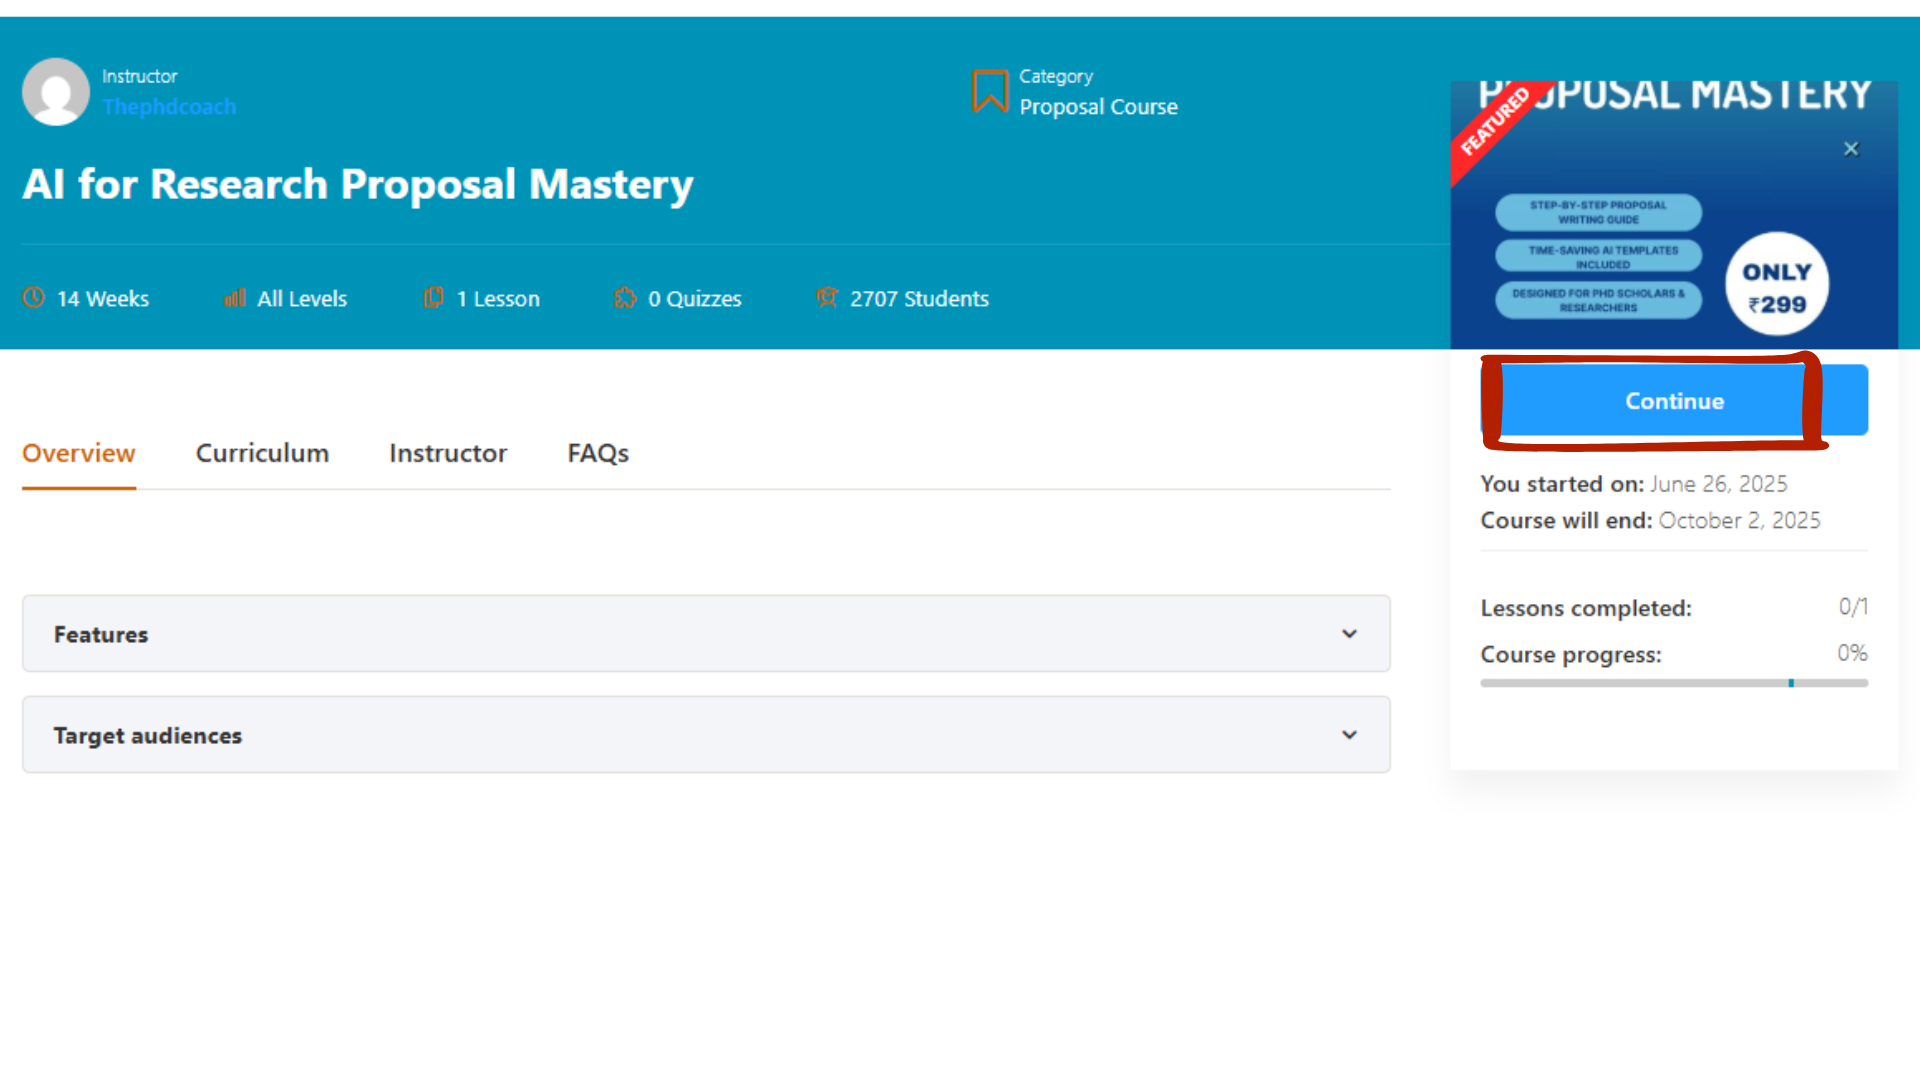Click the graduation icon beside 2707 Students
This screenshot has height=1080, width=1920.
tap(827, 298)
